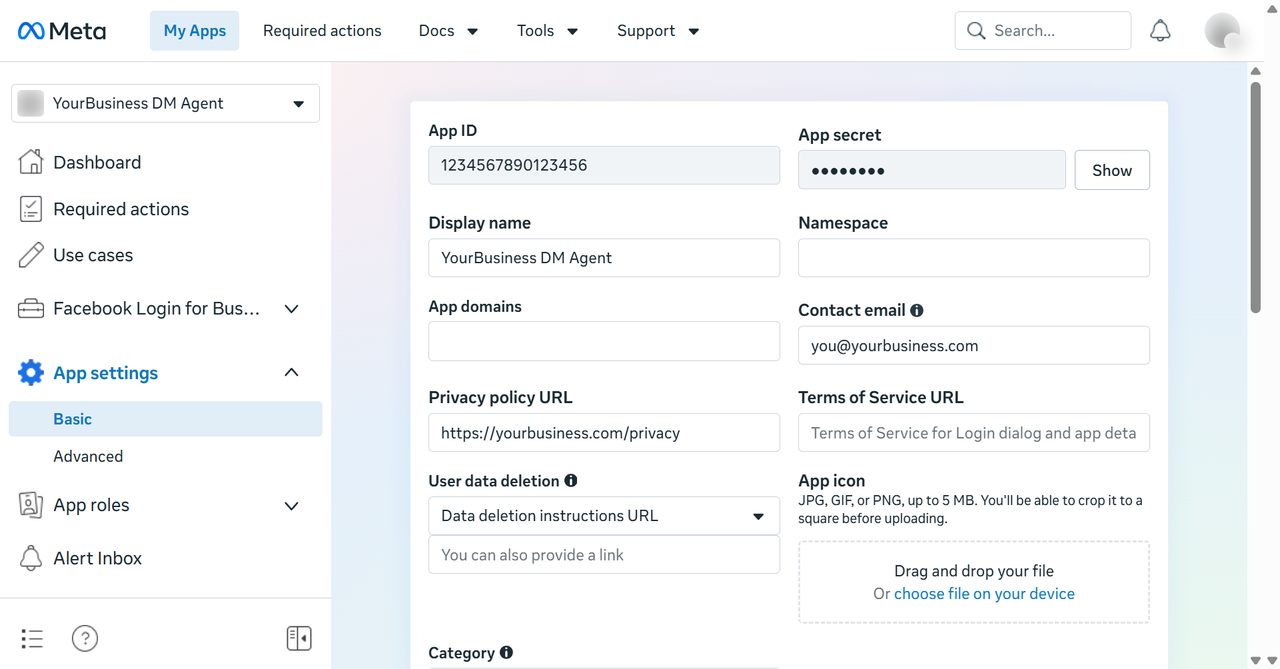Show the App secret
The height and width of the screenshot is (669, 1280).
pos(1112,170)
